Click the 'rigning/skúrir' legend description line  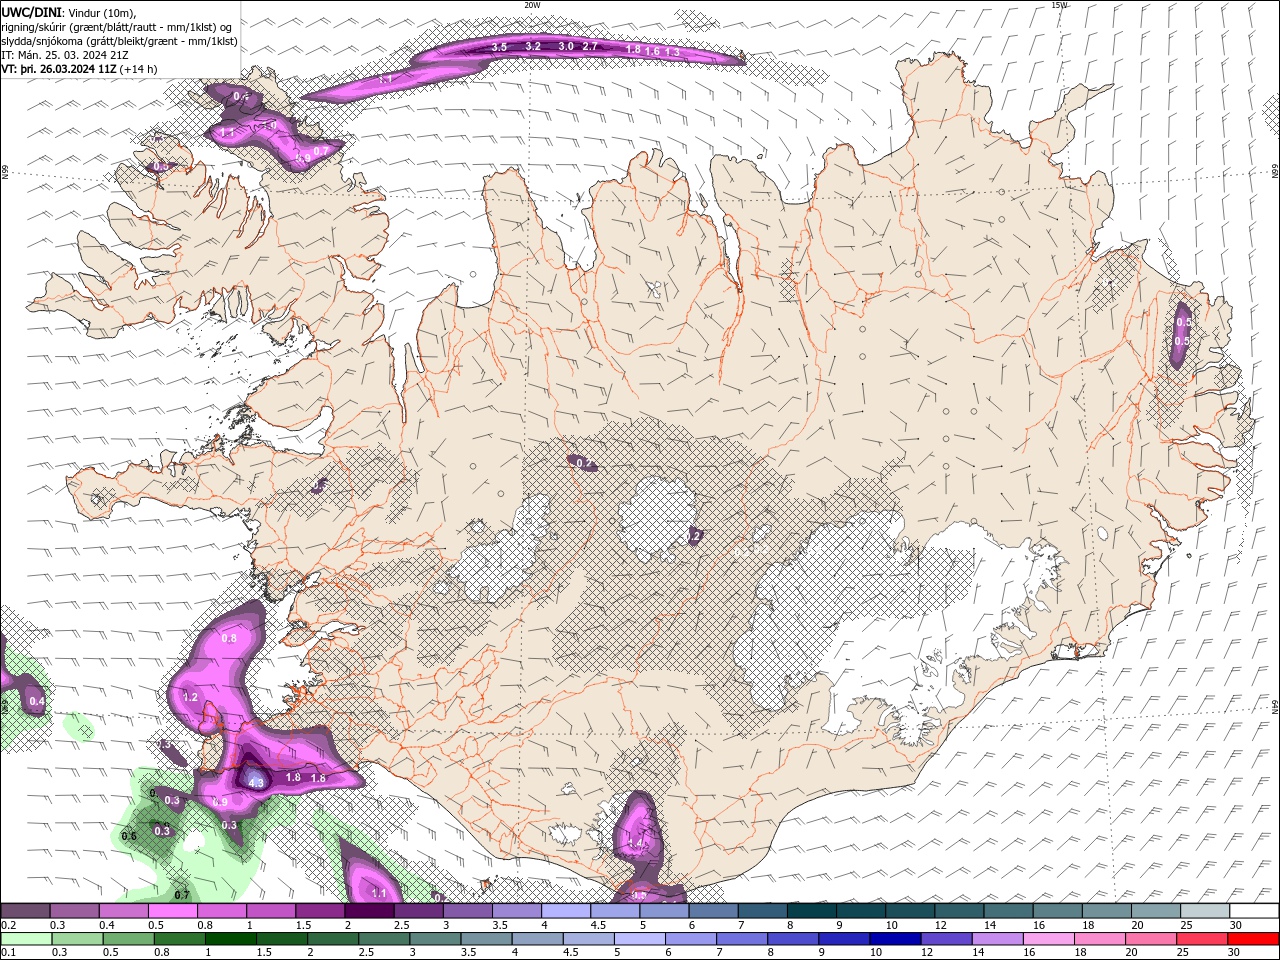[117, 27]
